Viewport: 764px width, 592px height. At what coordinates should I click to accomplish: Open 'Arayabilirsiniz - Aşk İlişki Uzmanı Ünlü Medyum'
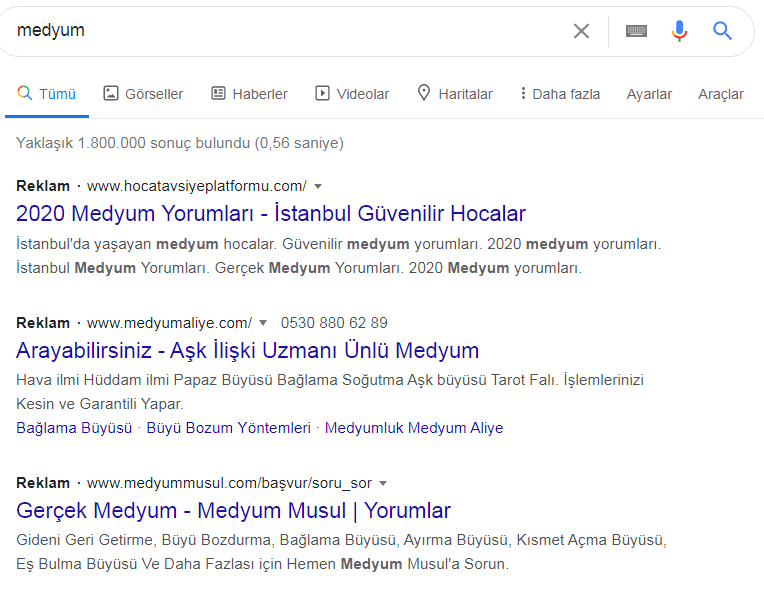point(248,350)
